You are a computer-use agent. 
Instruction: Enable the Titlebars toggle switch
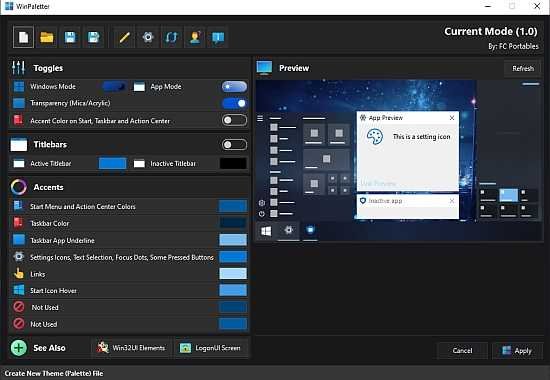(x=234, y=145)
